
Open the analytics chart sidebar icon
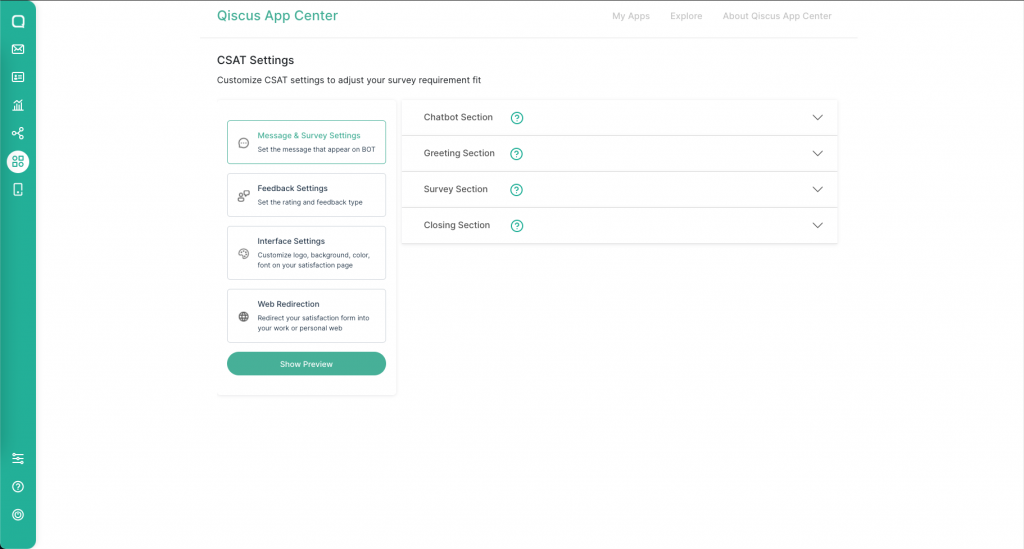[18, 105]
